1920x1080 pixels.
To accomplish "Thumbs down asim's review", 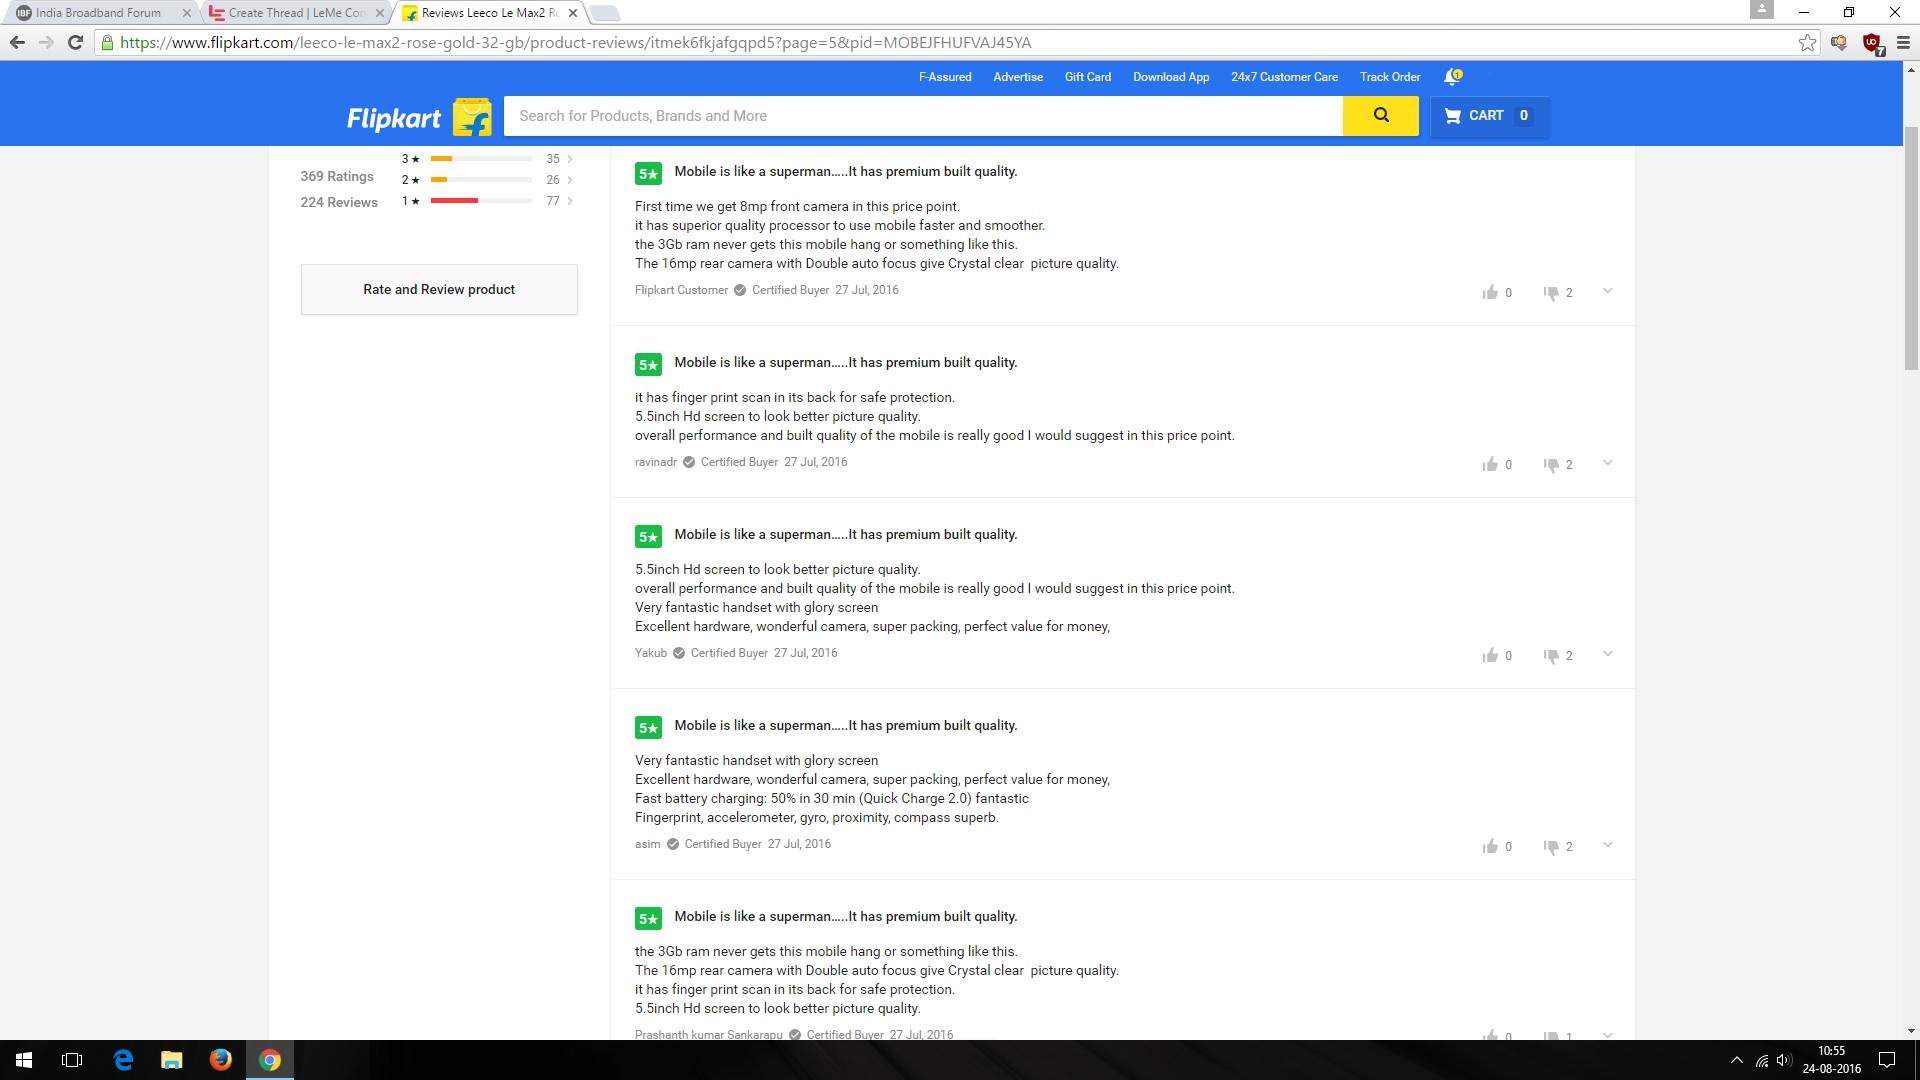I will coord(1551,847).
